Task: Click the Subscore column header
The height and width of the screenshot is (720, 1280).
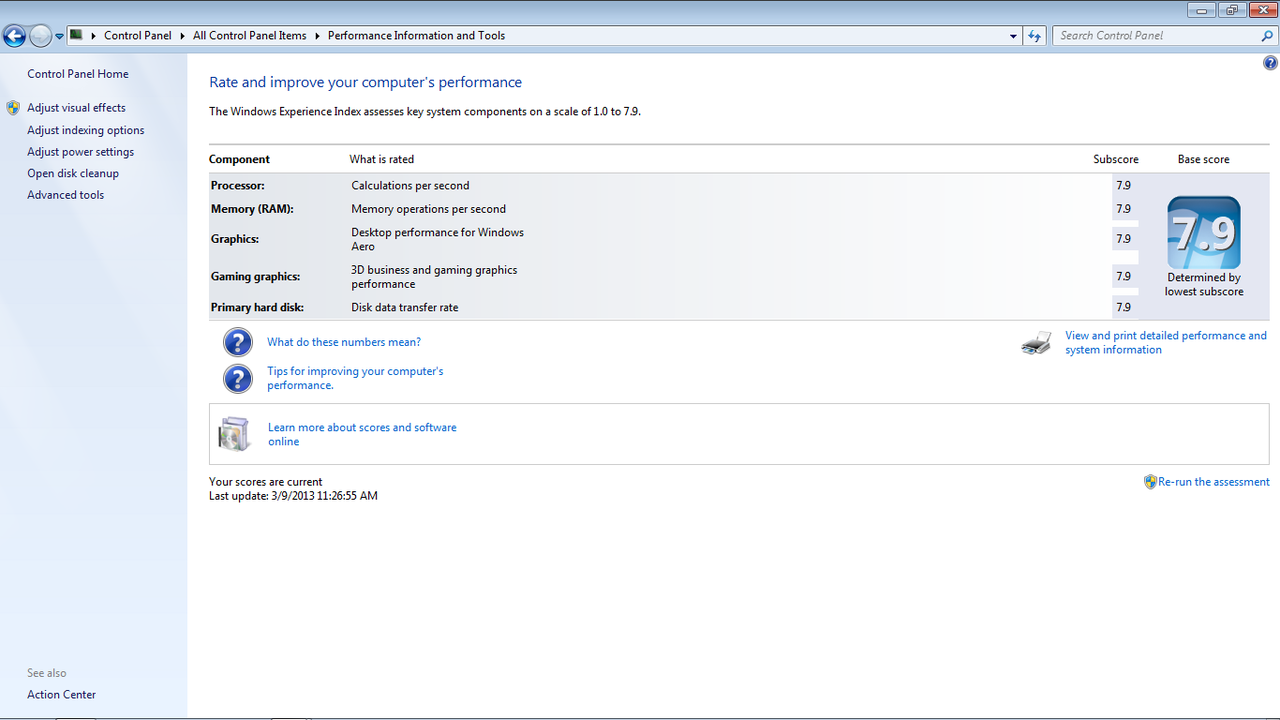Action: [1116, 160]
